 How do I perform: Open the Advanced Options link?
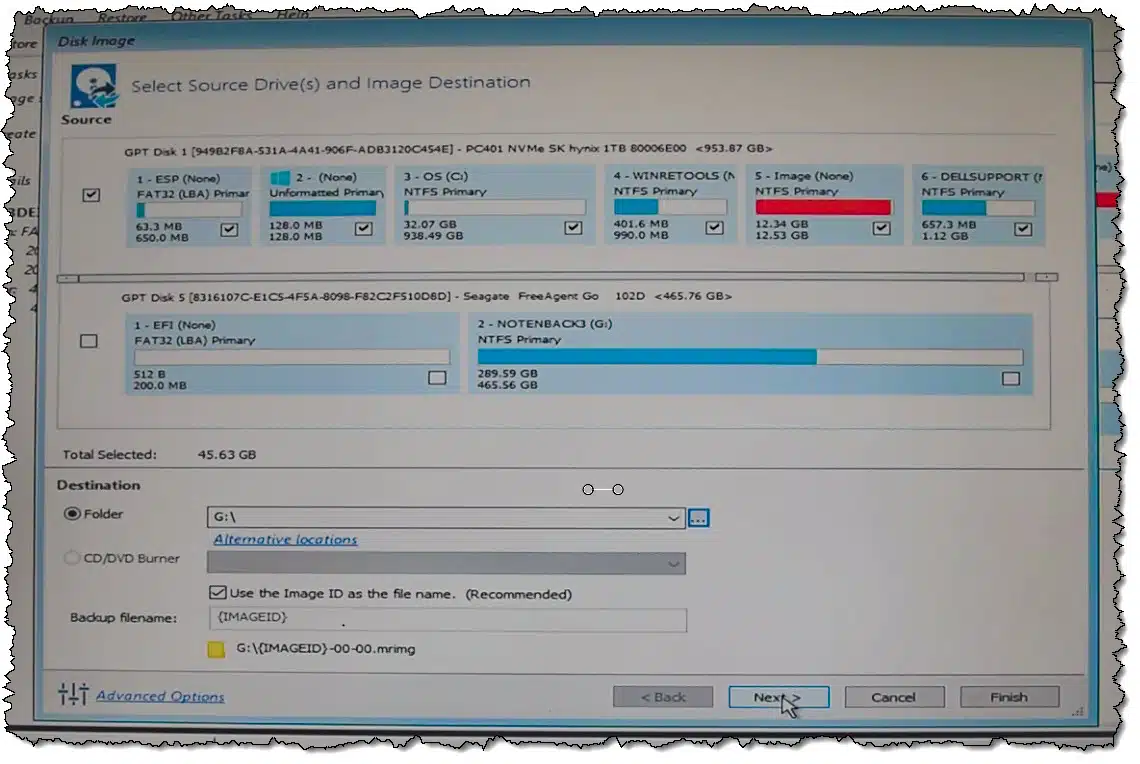pyautogui.click(x=160, y=696)
